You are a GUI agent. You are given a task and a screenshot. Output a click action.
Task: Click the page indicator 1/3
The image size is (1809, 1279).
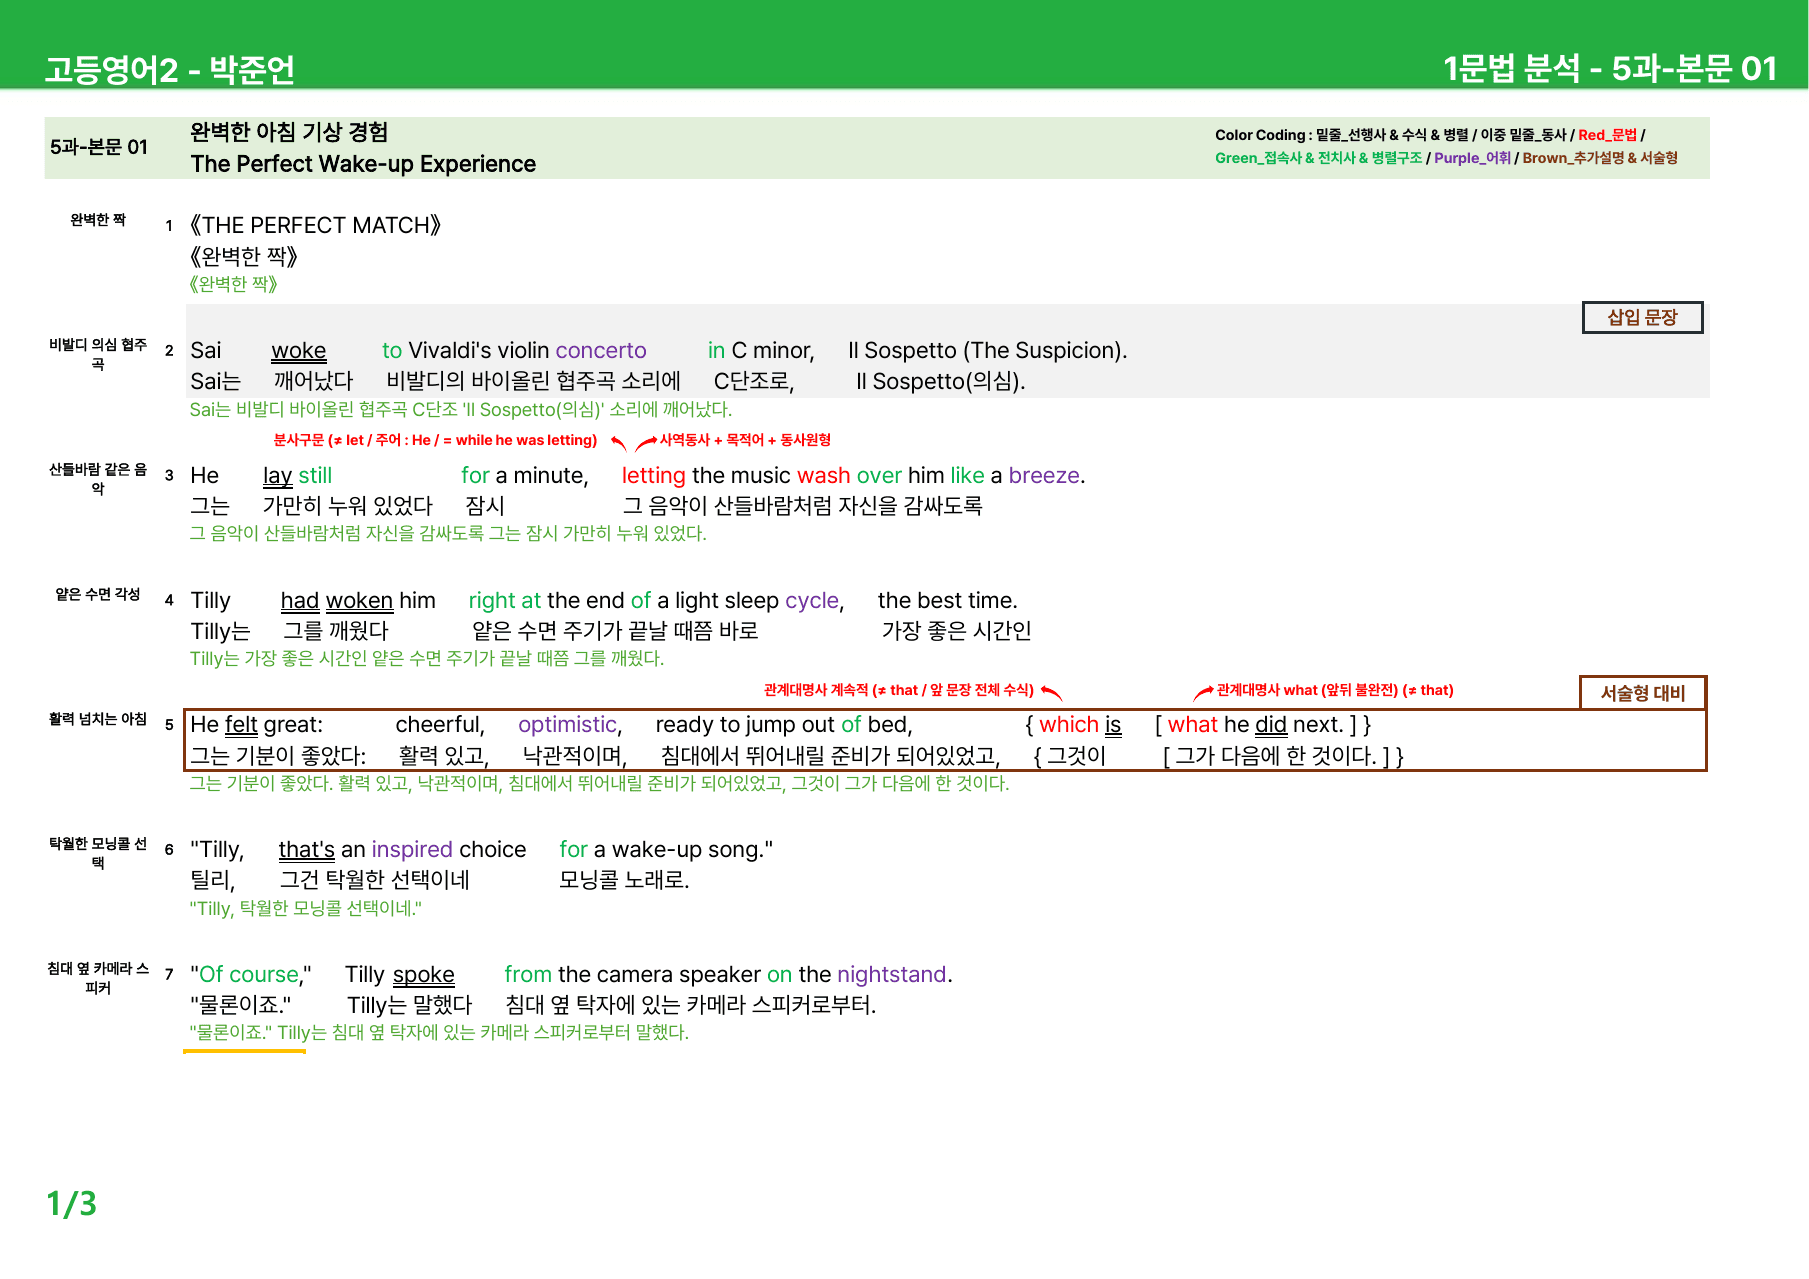(x=71, y=1203)
